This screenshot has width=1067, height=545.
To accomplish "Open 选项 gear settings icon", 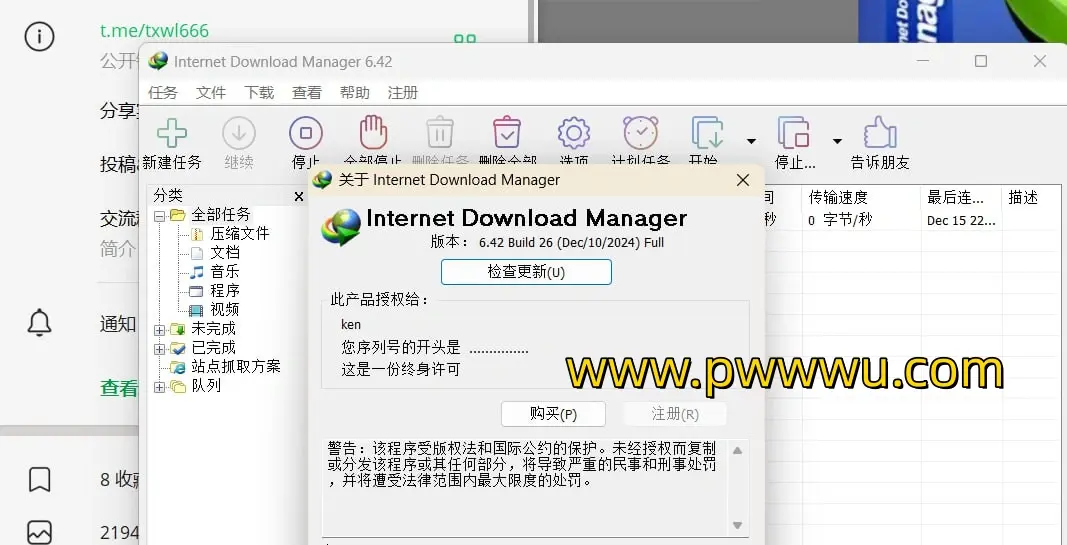I will [x=573, y=133].
